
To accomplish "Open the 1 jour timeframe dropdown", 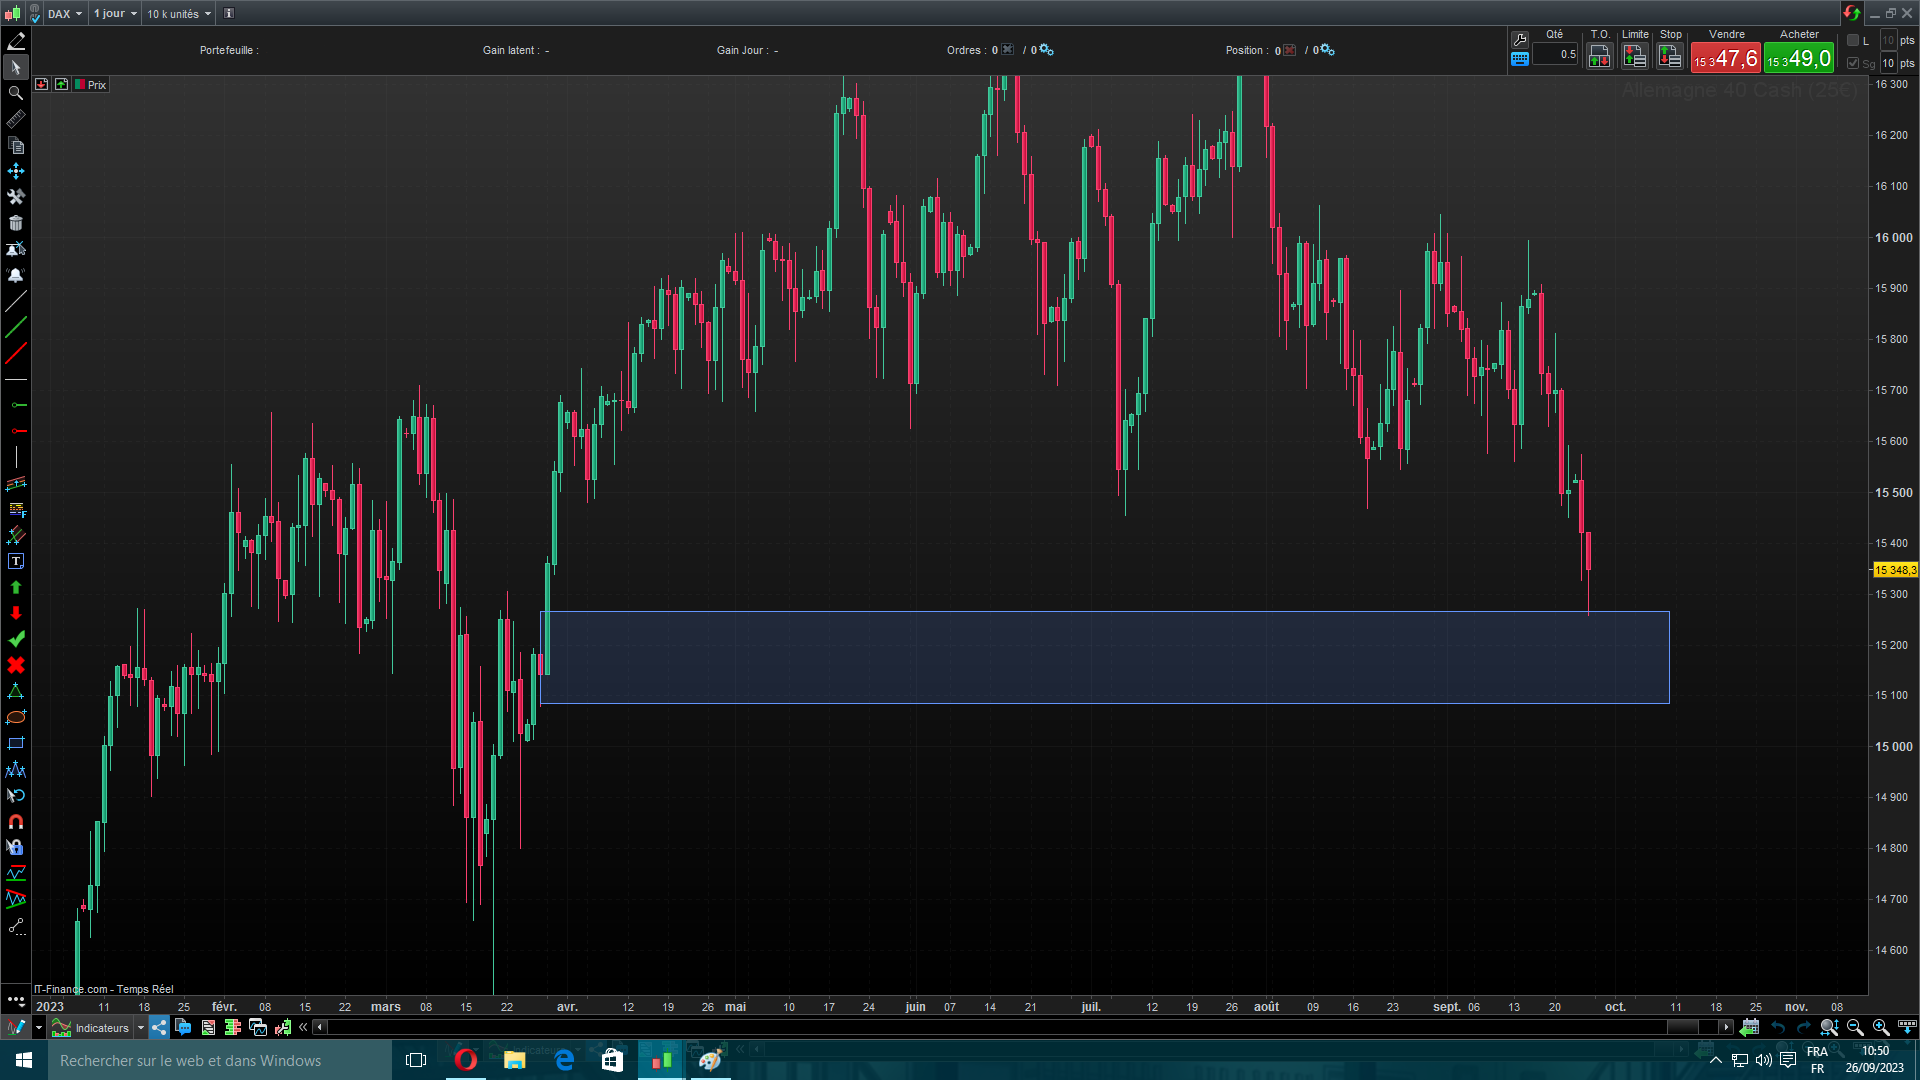I will pyautogui.click(x=115, y=14).
